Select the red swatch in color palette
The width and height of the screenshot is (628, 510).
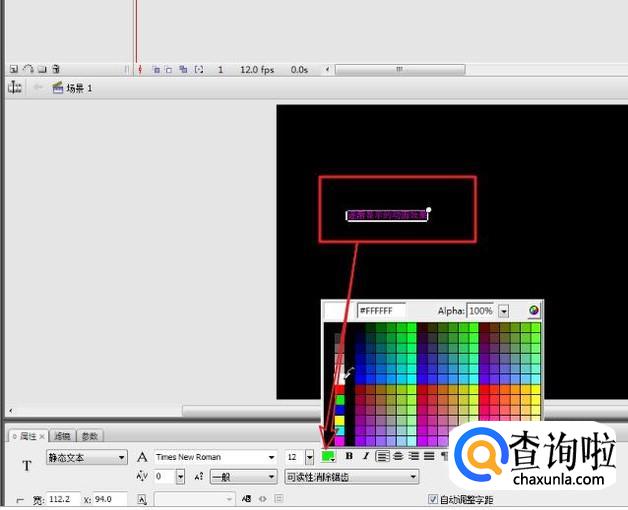point(339,390)
